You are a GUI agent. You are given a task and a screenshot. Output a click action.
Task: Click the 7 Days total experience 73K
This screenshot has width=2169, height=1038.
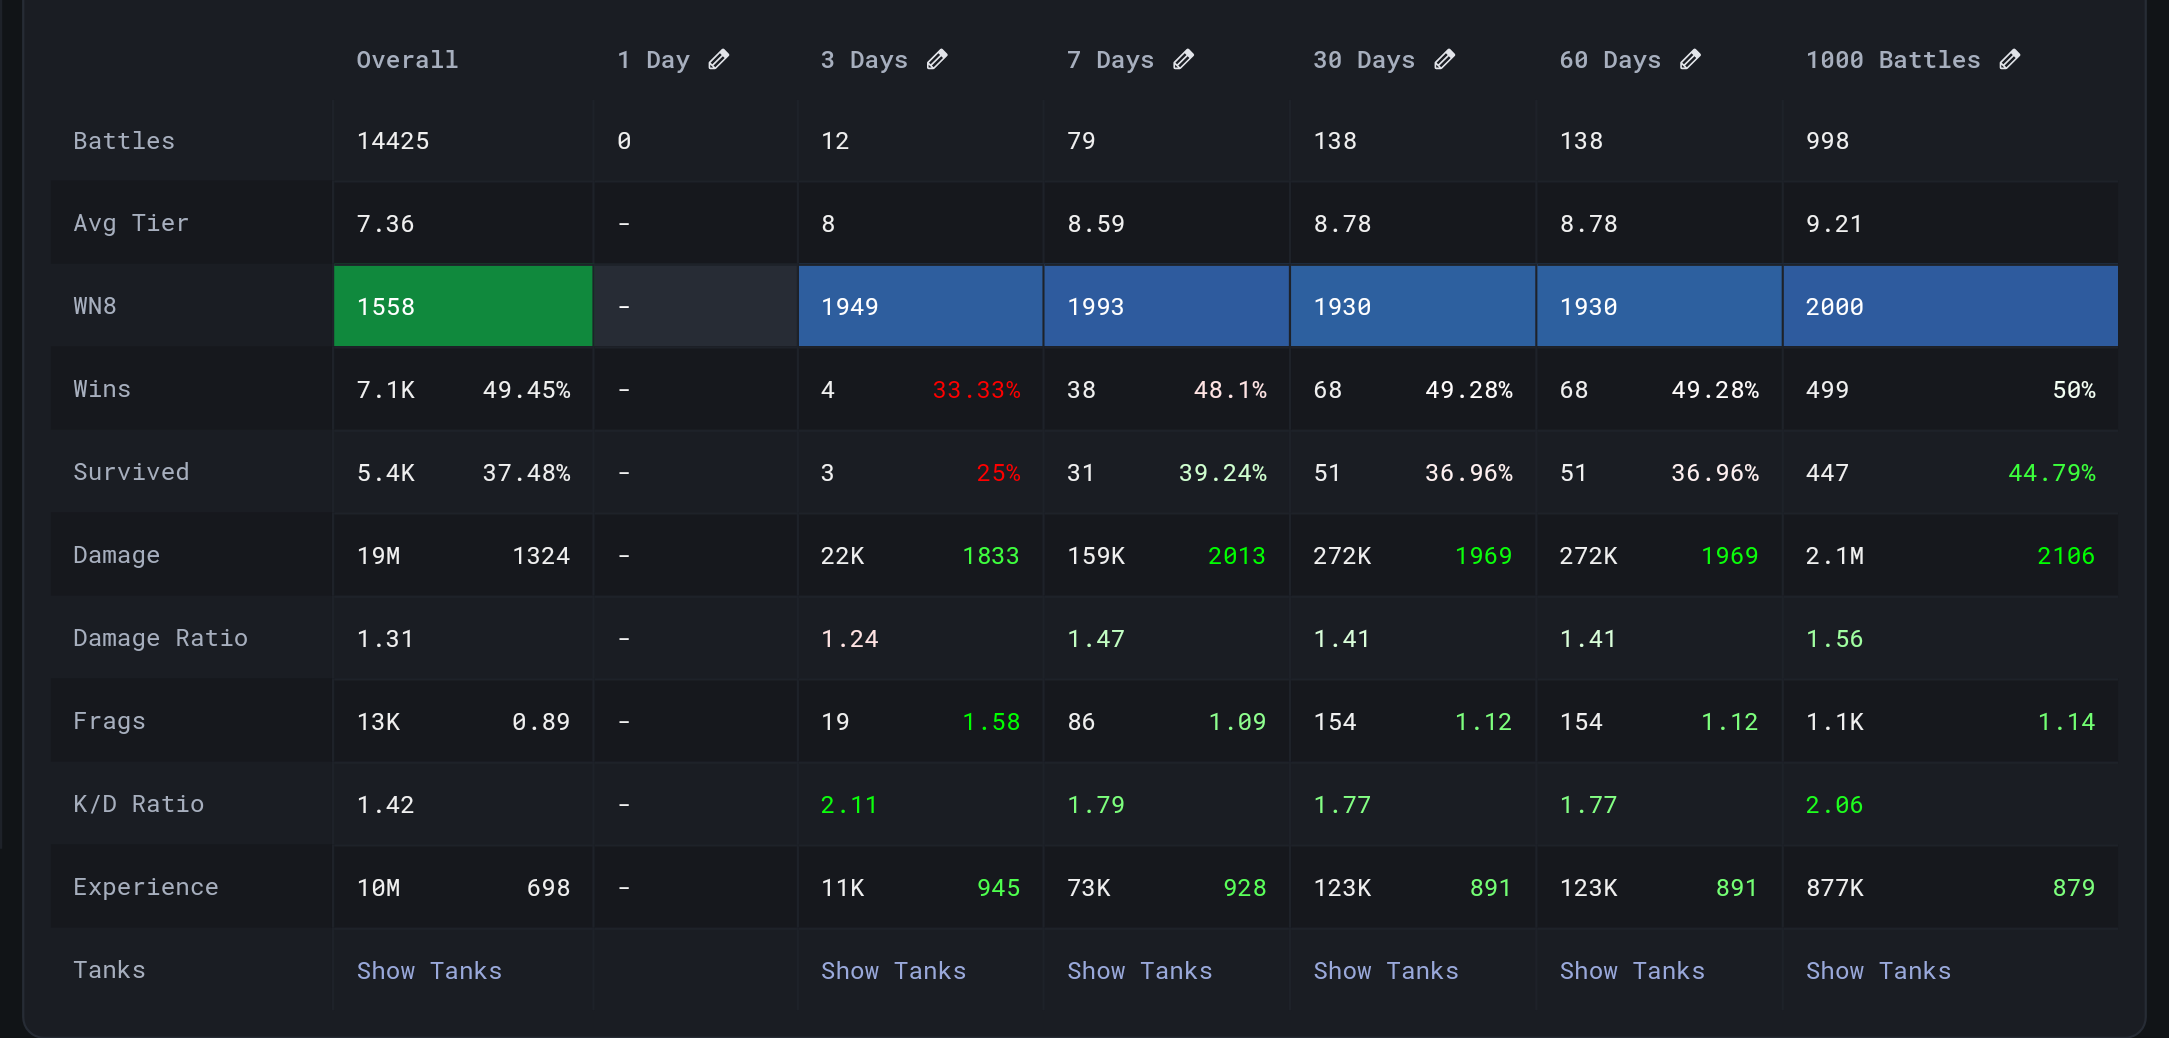tap(1088, 888)
